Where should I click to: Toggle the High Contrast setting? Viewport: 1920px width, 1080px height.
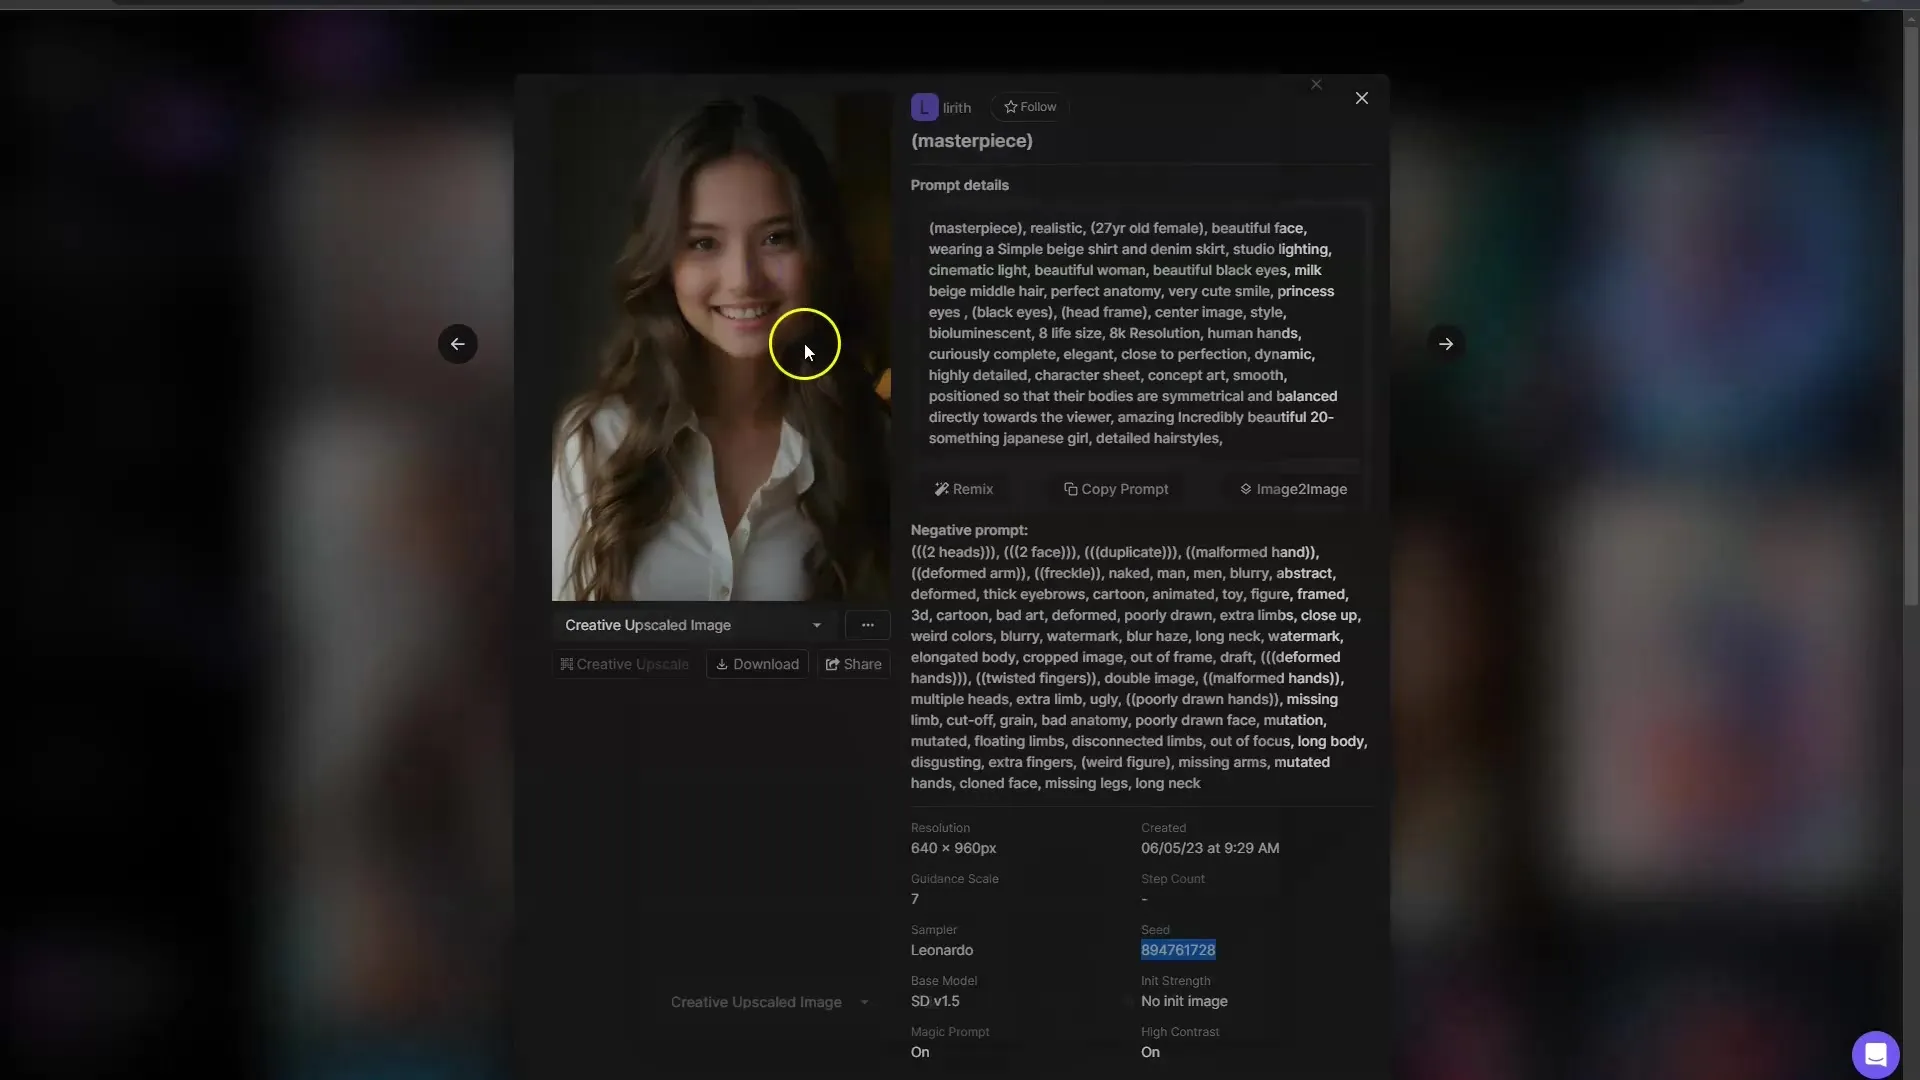(x=1149, y=1051)
